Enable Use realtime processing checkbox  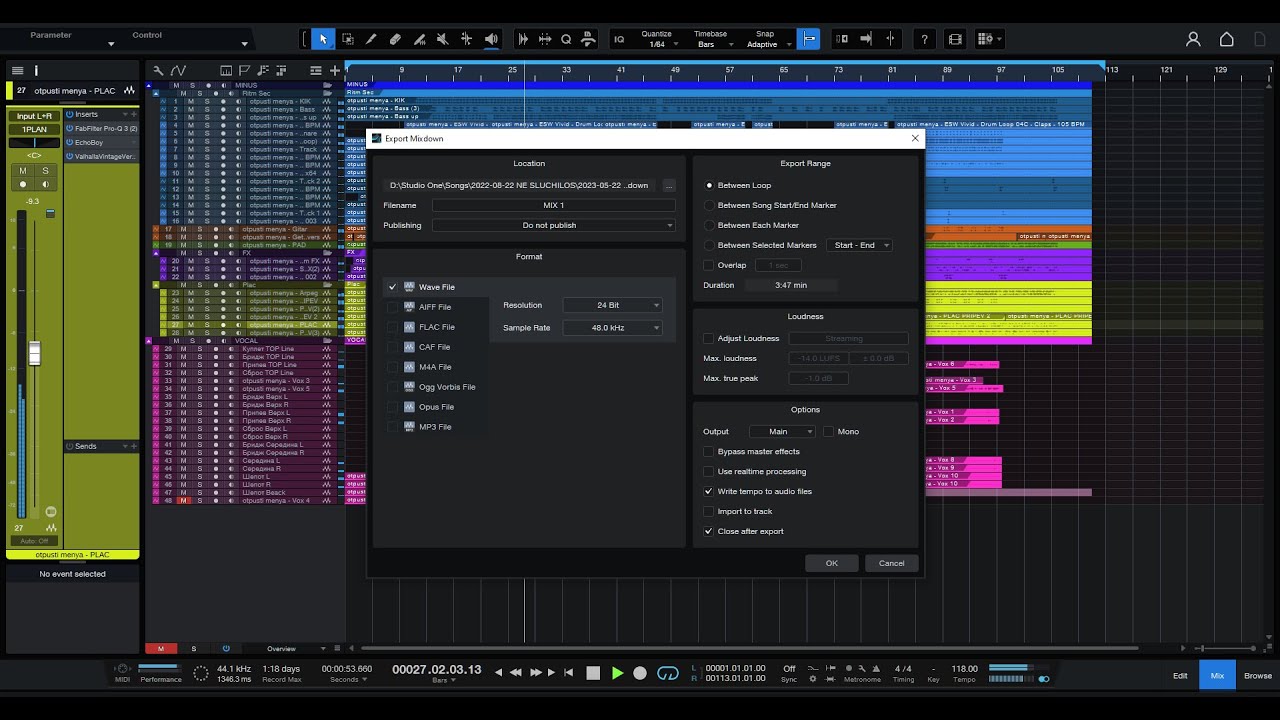click(709, 471)
